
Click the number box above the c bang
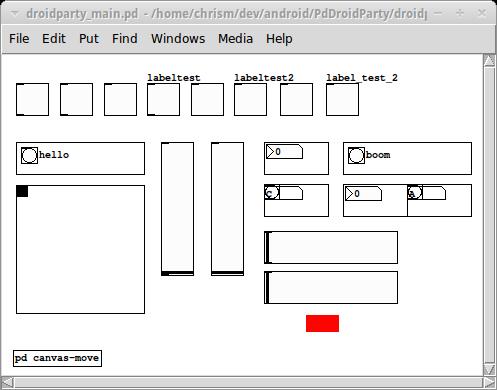coord(284,152)
